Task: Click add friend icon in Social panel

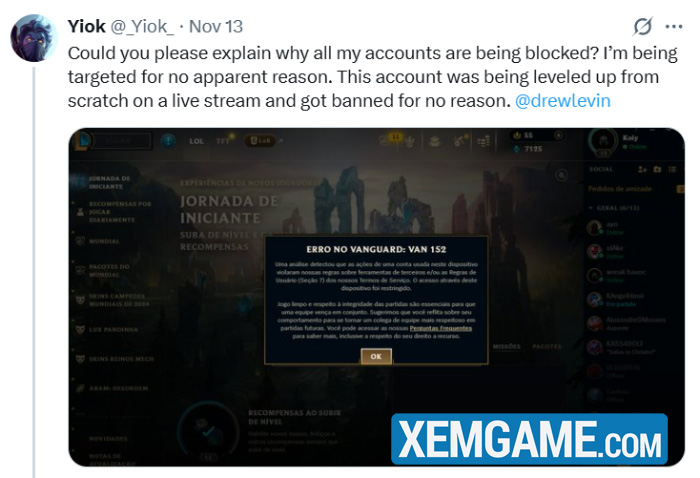Action: pyautogui.click(x=642, y=169)
